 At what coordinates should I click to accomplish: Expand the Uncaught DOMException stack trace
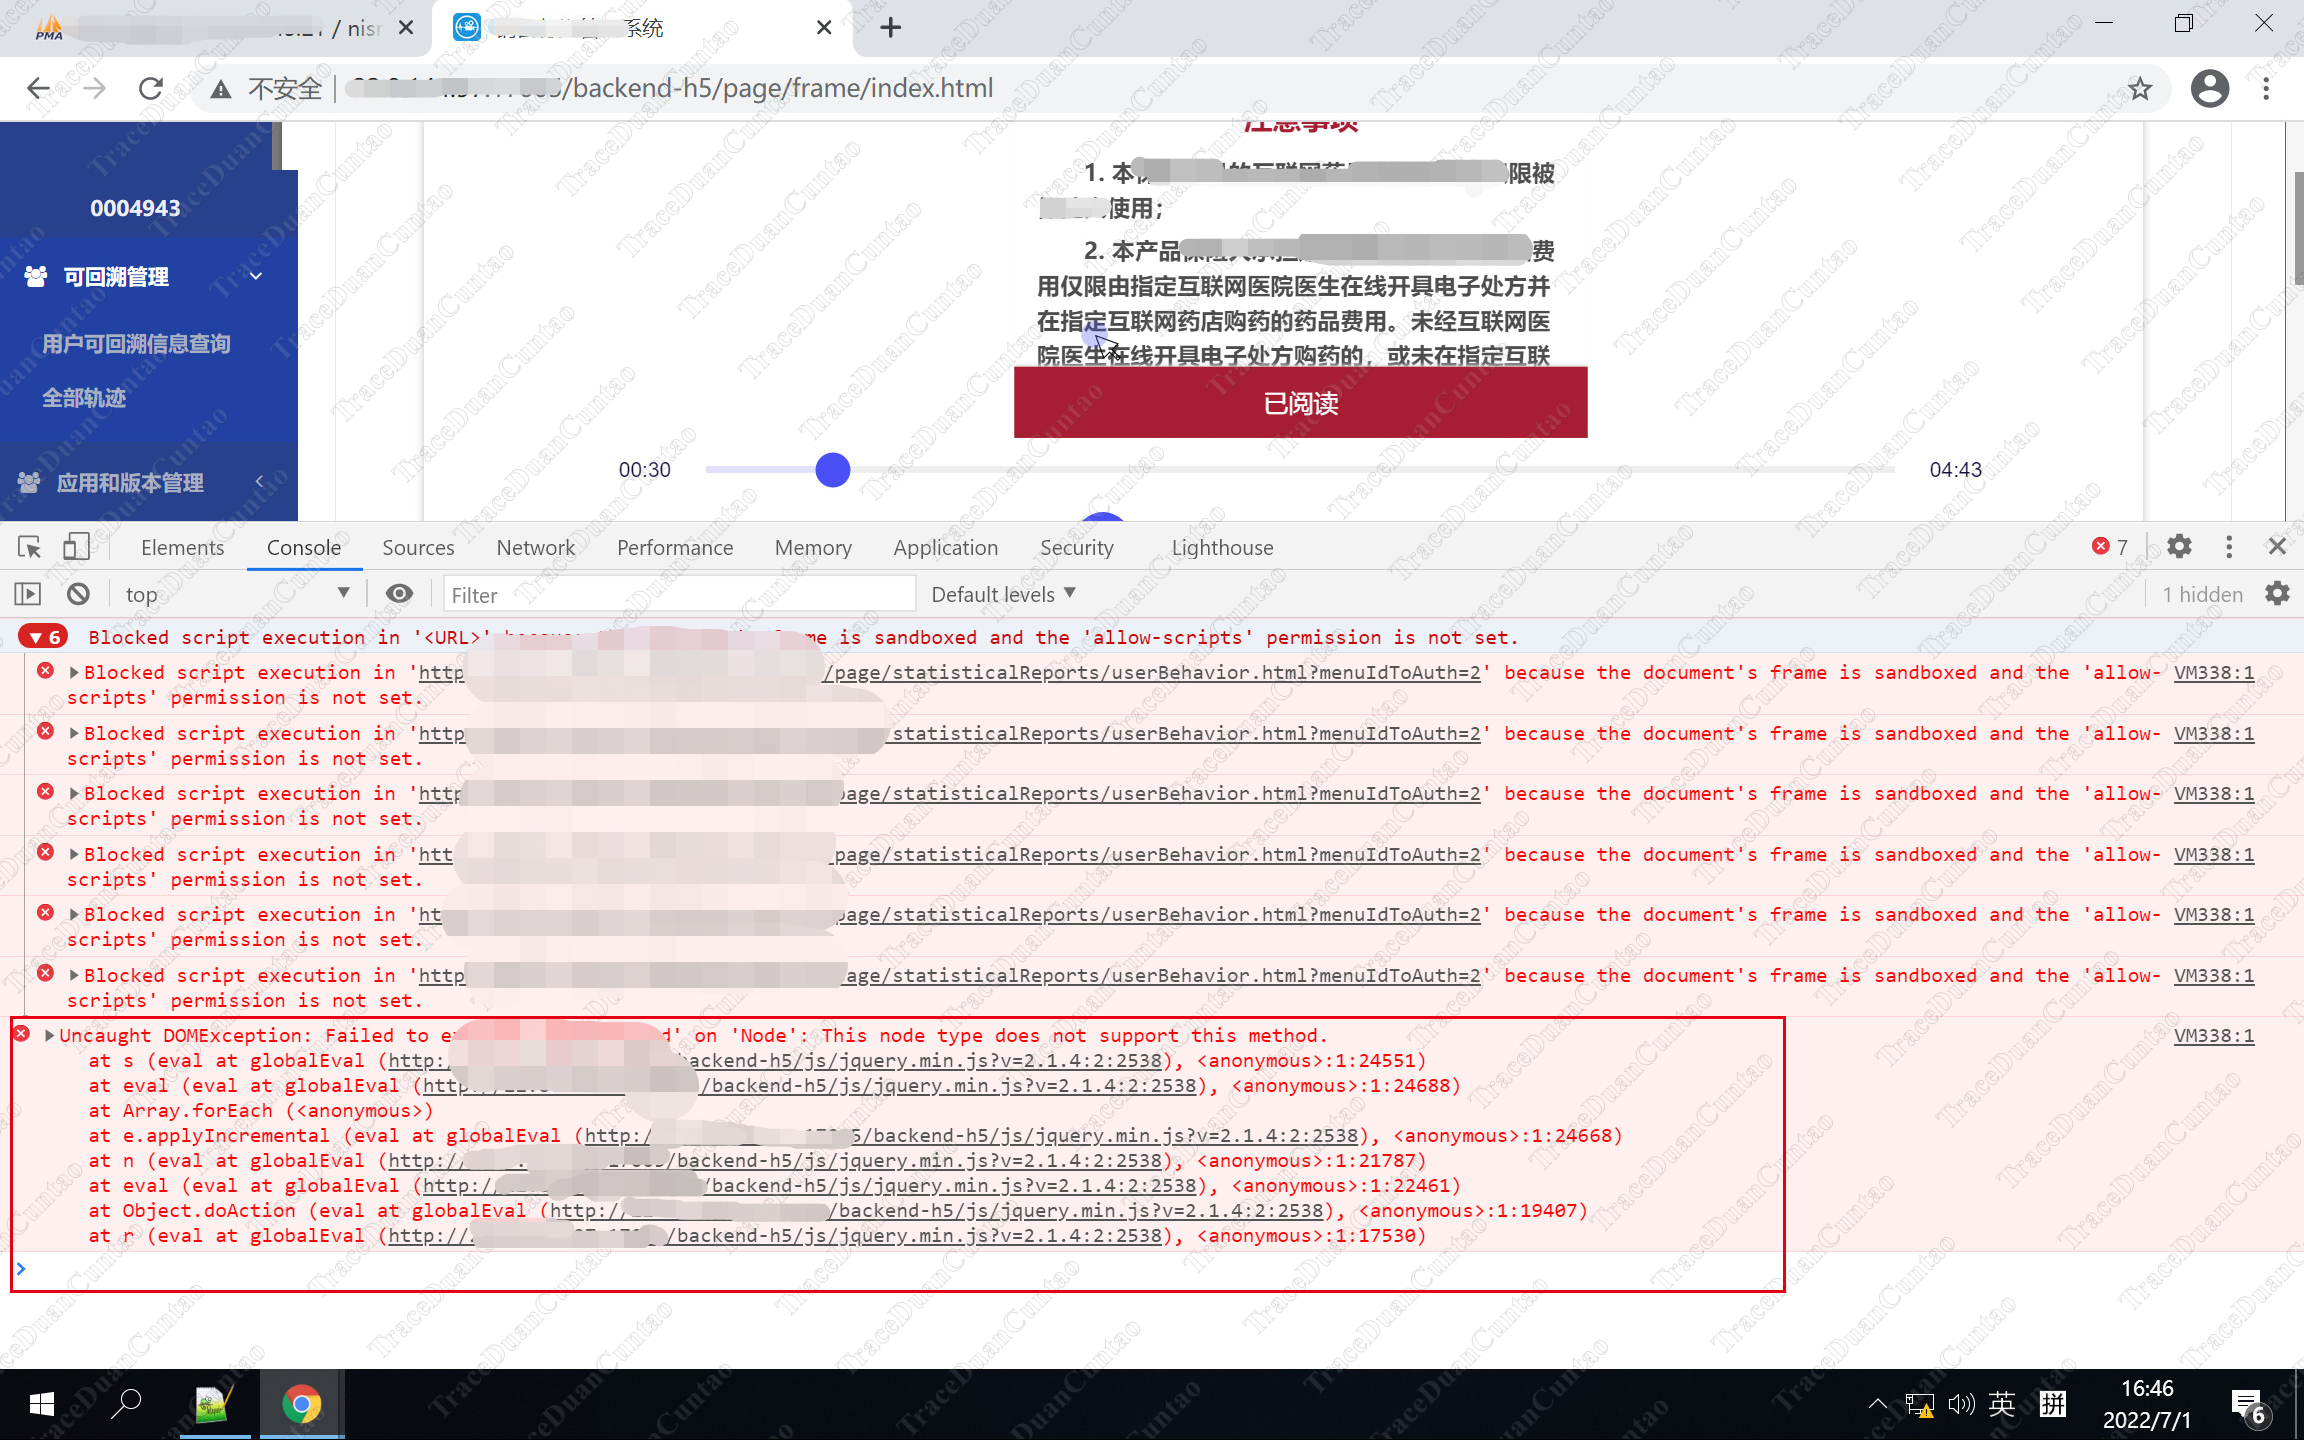pyautogui.click(x=48, y=1035)
